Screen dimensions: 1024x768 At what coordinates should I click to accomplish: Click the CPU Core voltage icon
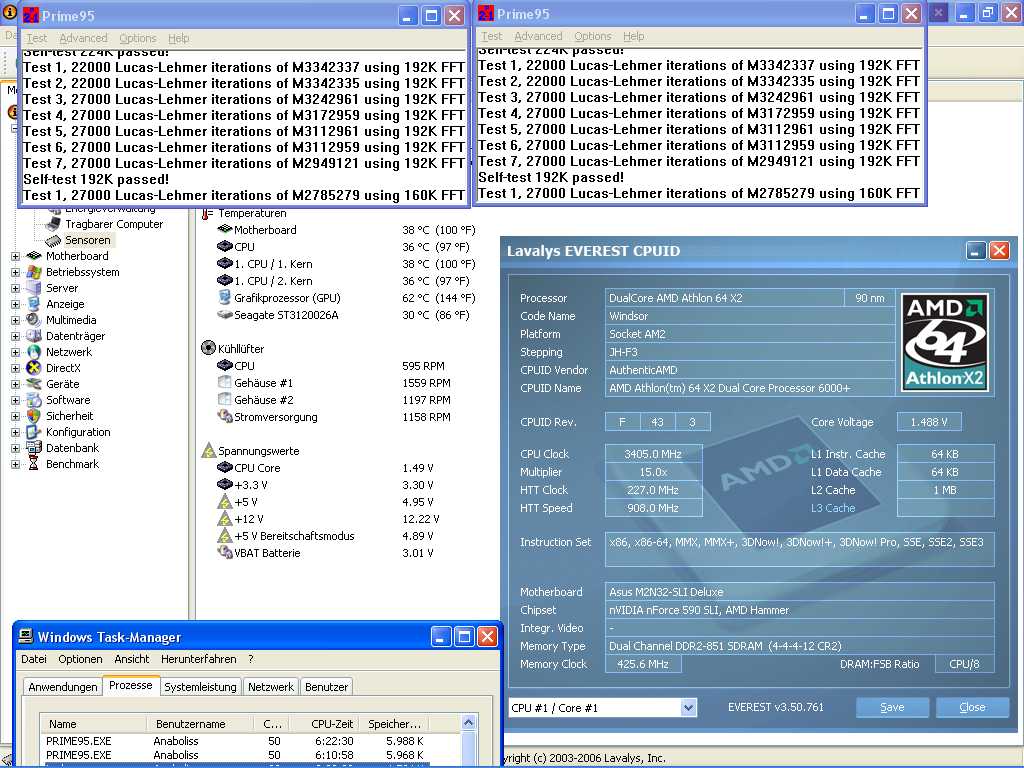[225, 468]
